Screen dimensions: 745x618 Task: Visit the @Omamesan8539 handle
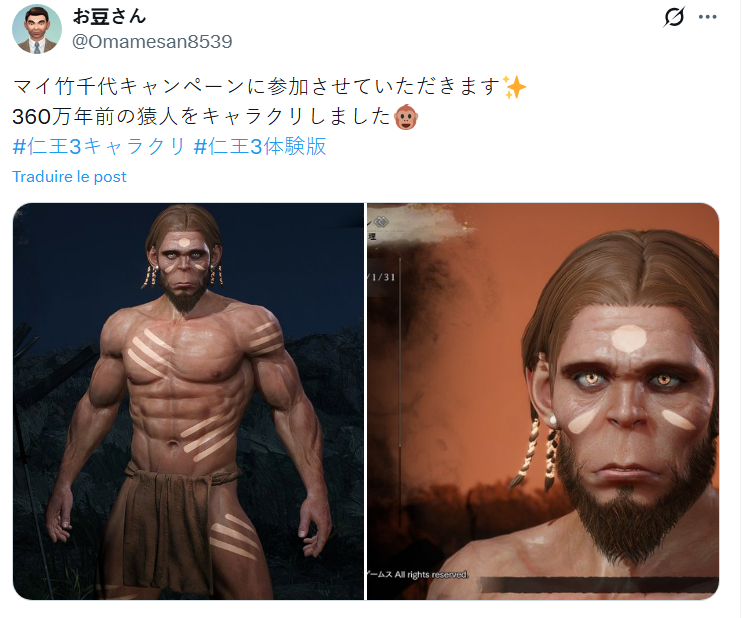coord(152,42)
